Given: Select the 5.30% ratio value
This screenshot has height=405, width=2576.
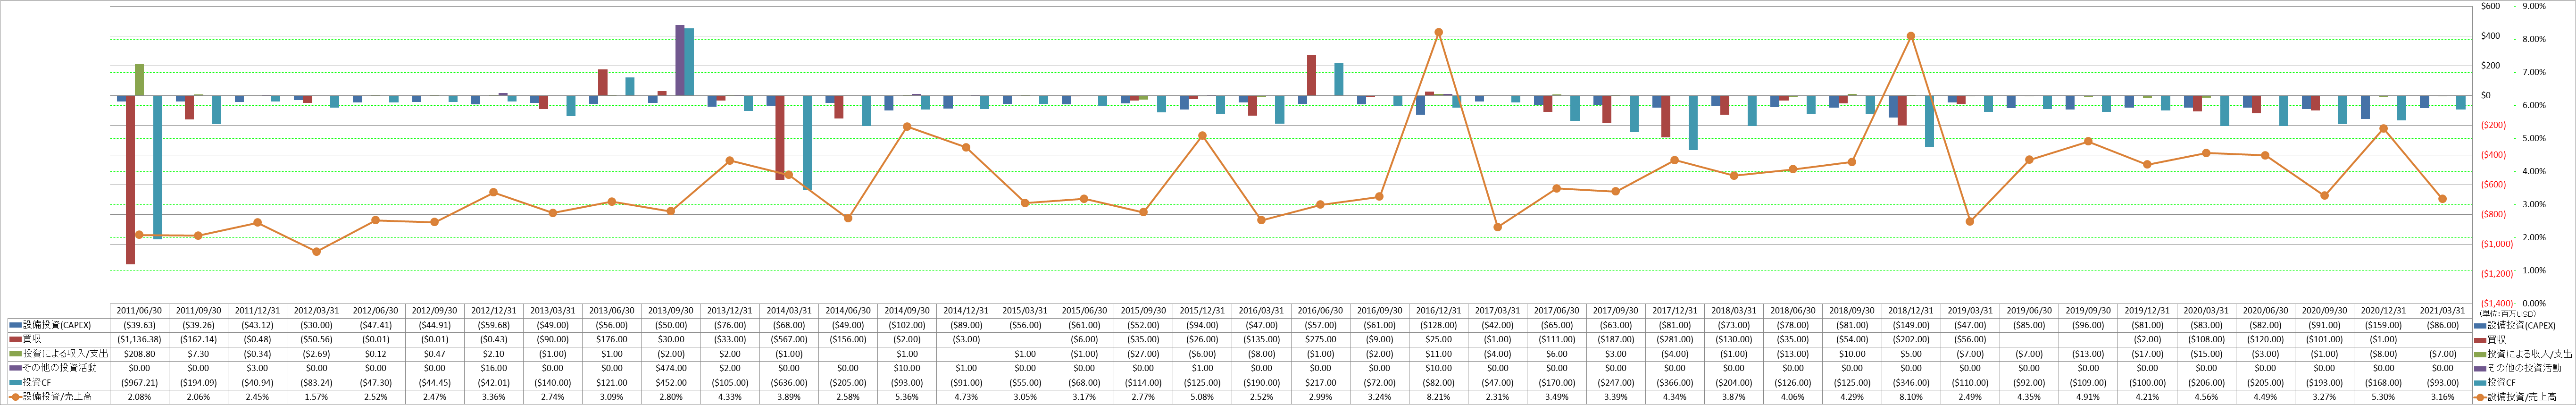Looking at the screenshot, I should click(2384, 397).
